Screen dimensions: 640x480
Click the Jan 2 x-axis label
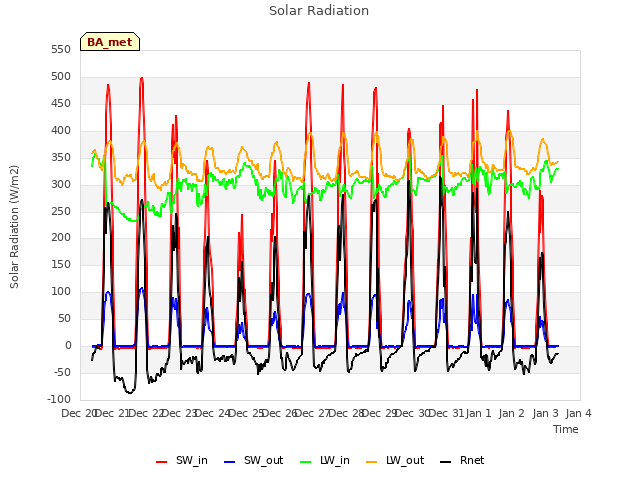pyautogui.click(x=512, y=413)
